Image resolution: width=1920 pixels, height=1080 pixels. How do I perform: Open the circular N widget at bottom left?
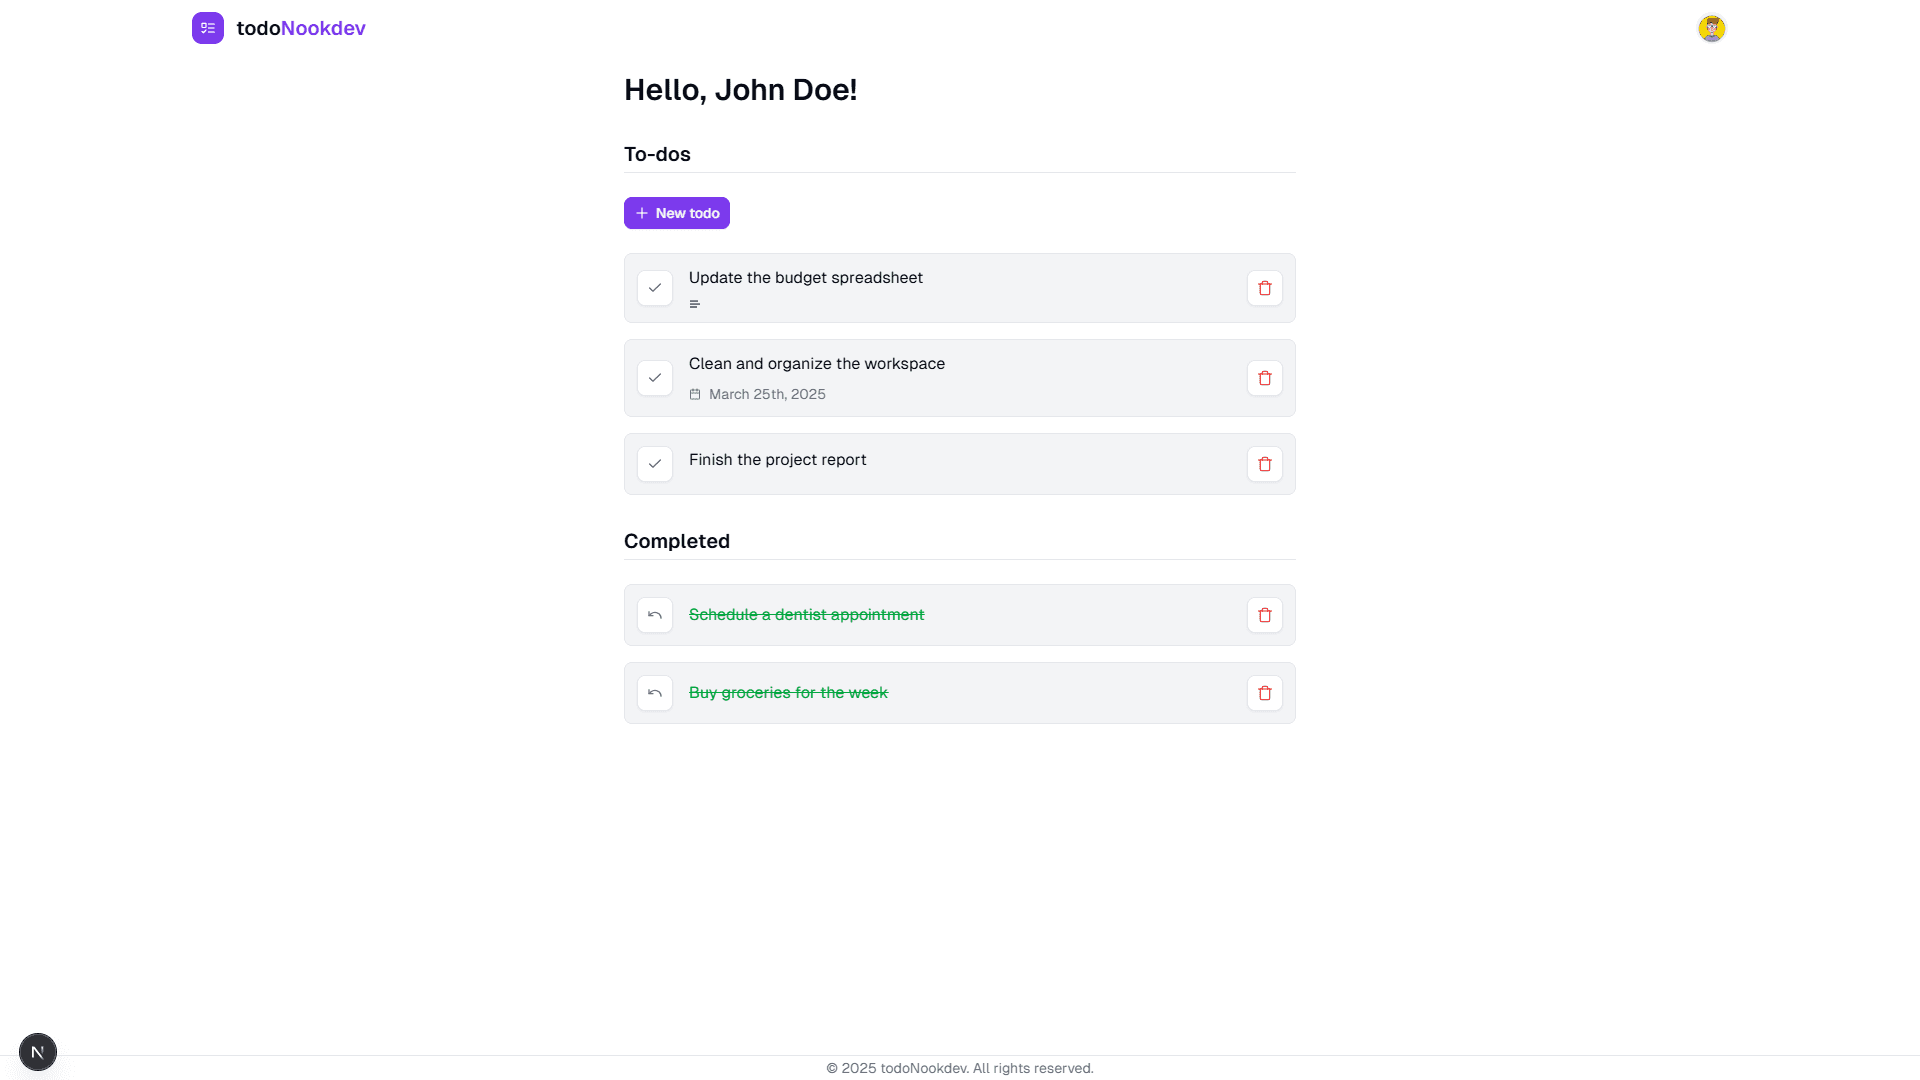coord(38,1051)
